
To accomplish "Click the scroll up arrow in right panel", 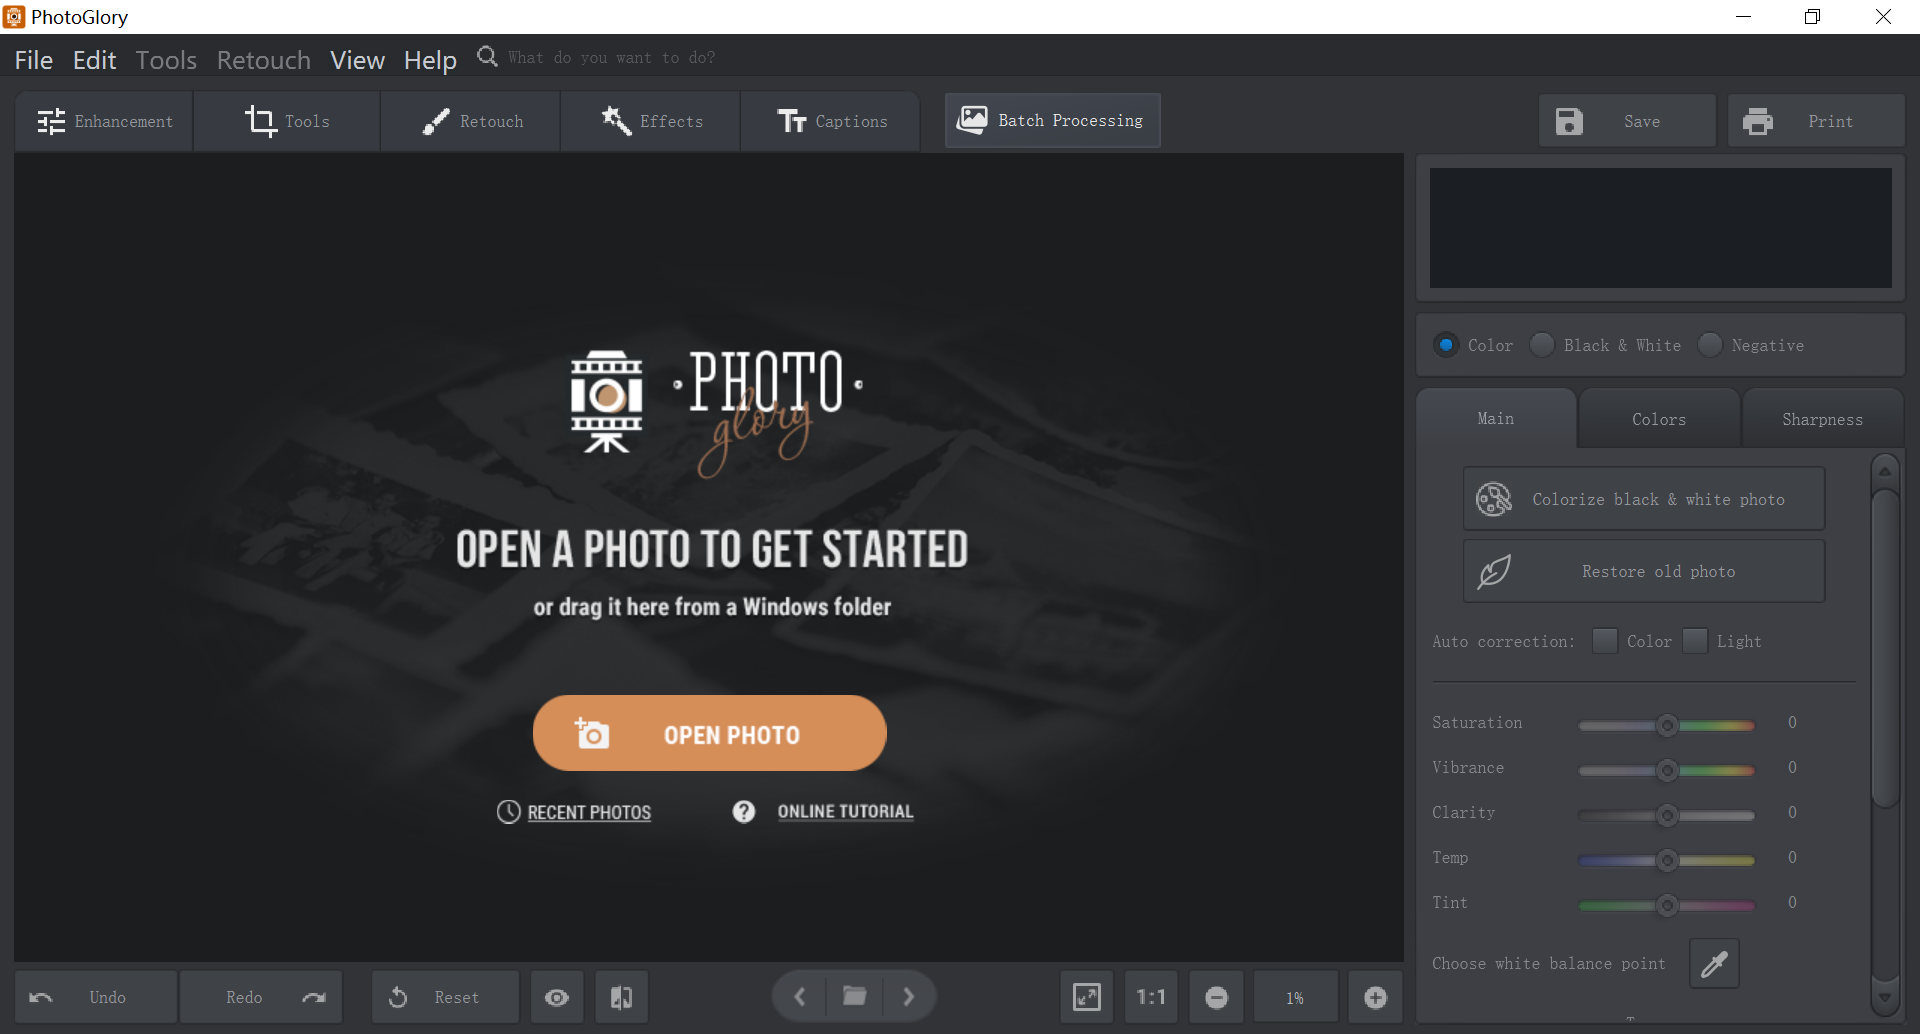I will tap(1885, 470).
